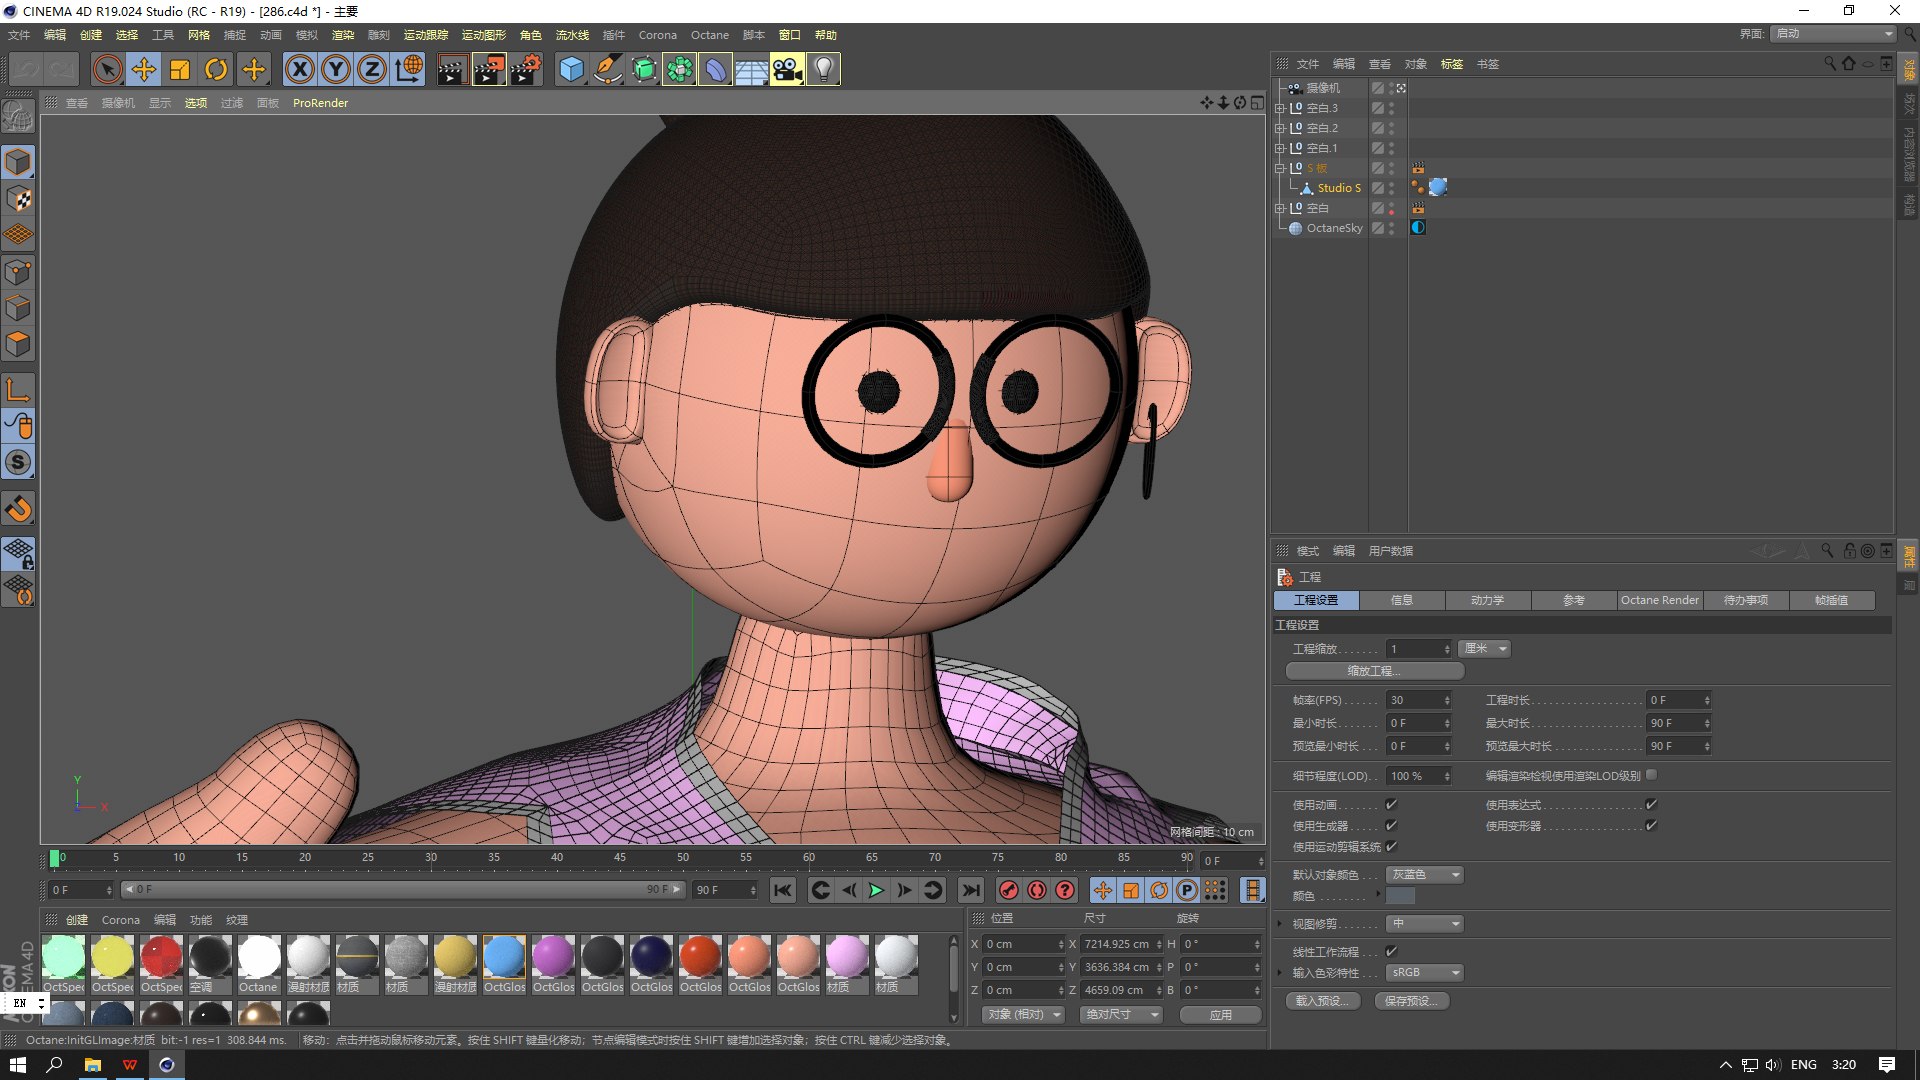1920x1080 pixels.
Task: Add a bend deformer object
Action: tap(715, 69)
